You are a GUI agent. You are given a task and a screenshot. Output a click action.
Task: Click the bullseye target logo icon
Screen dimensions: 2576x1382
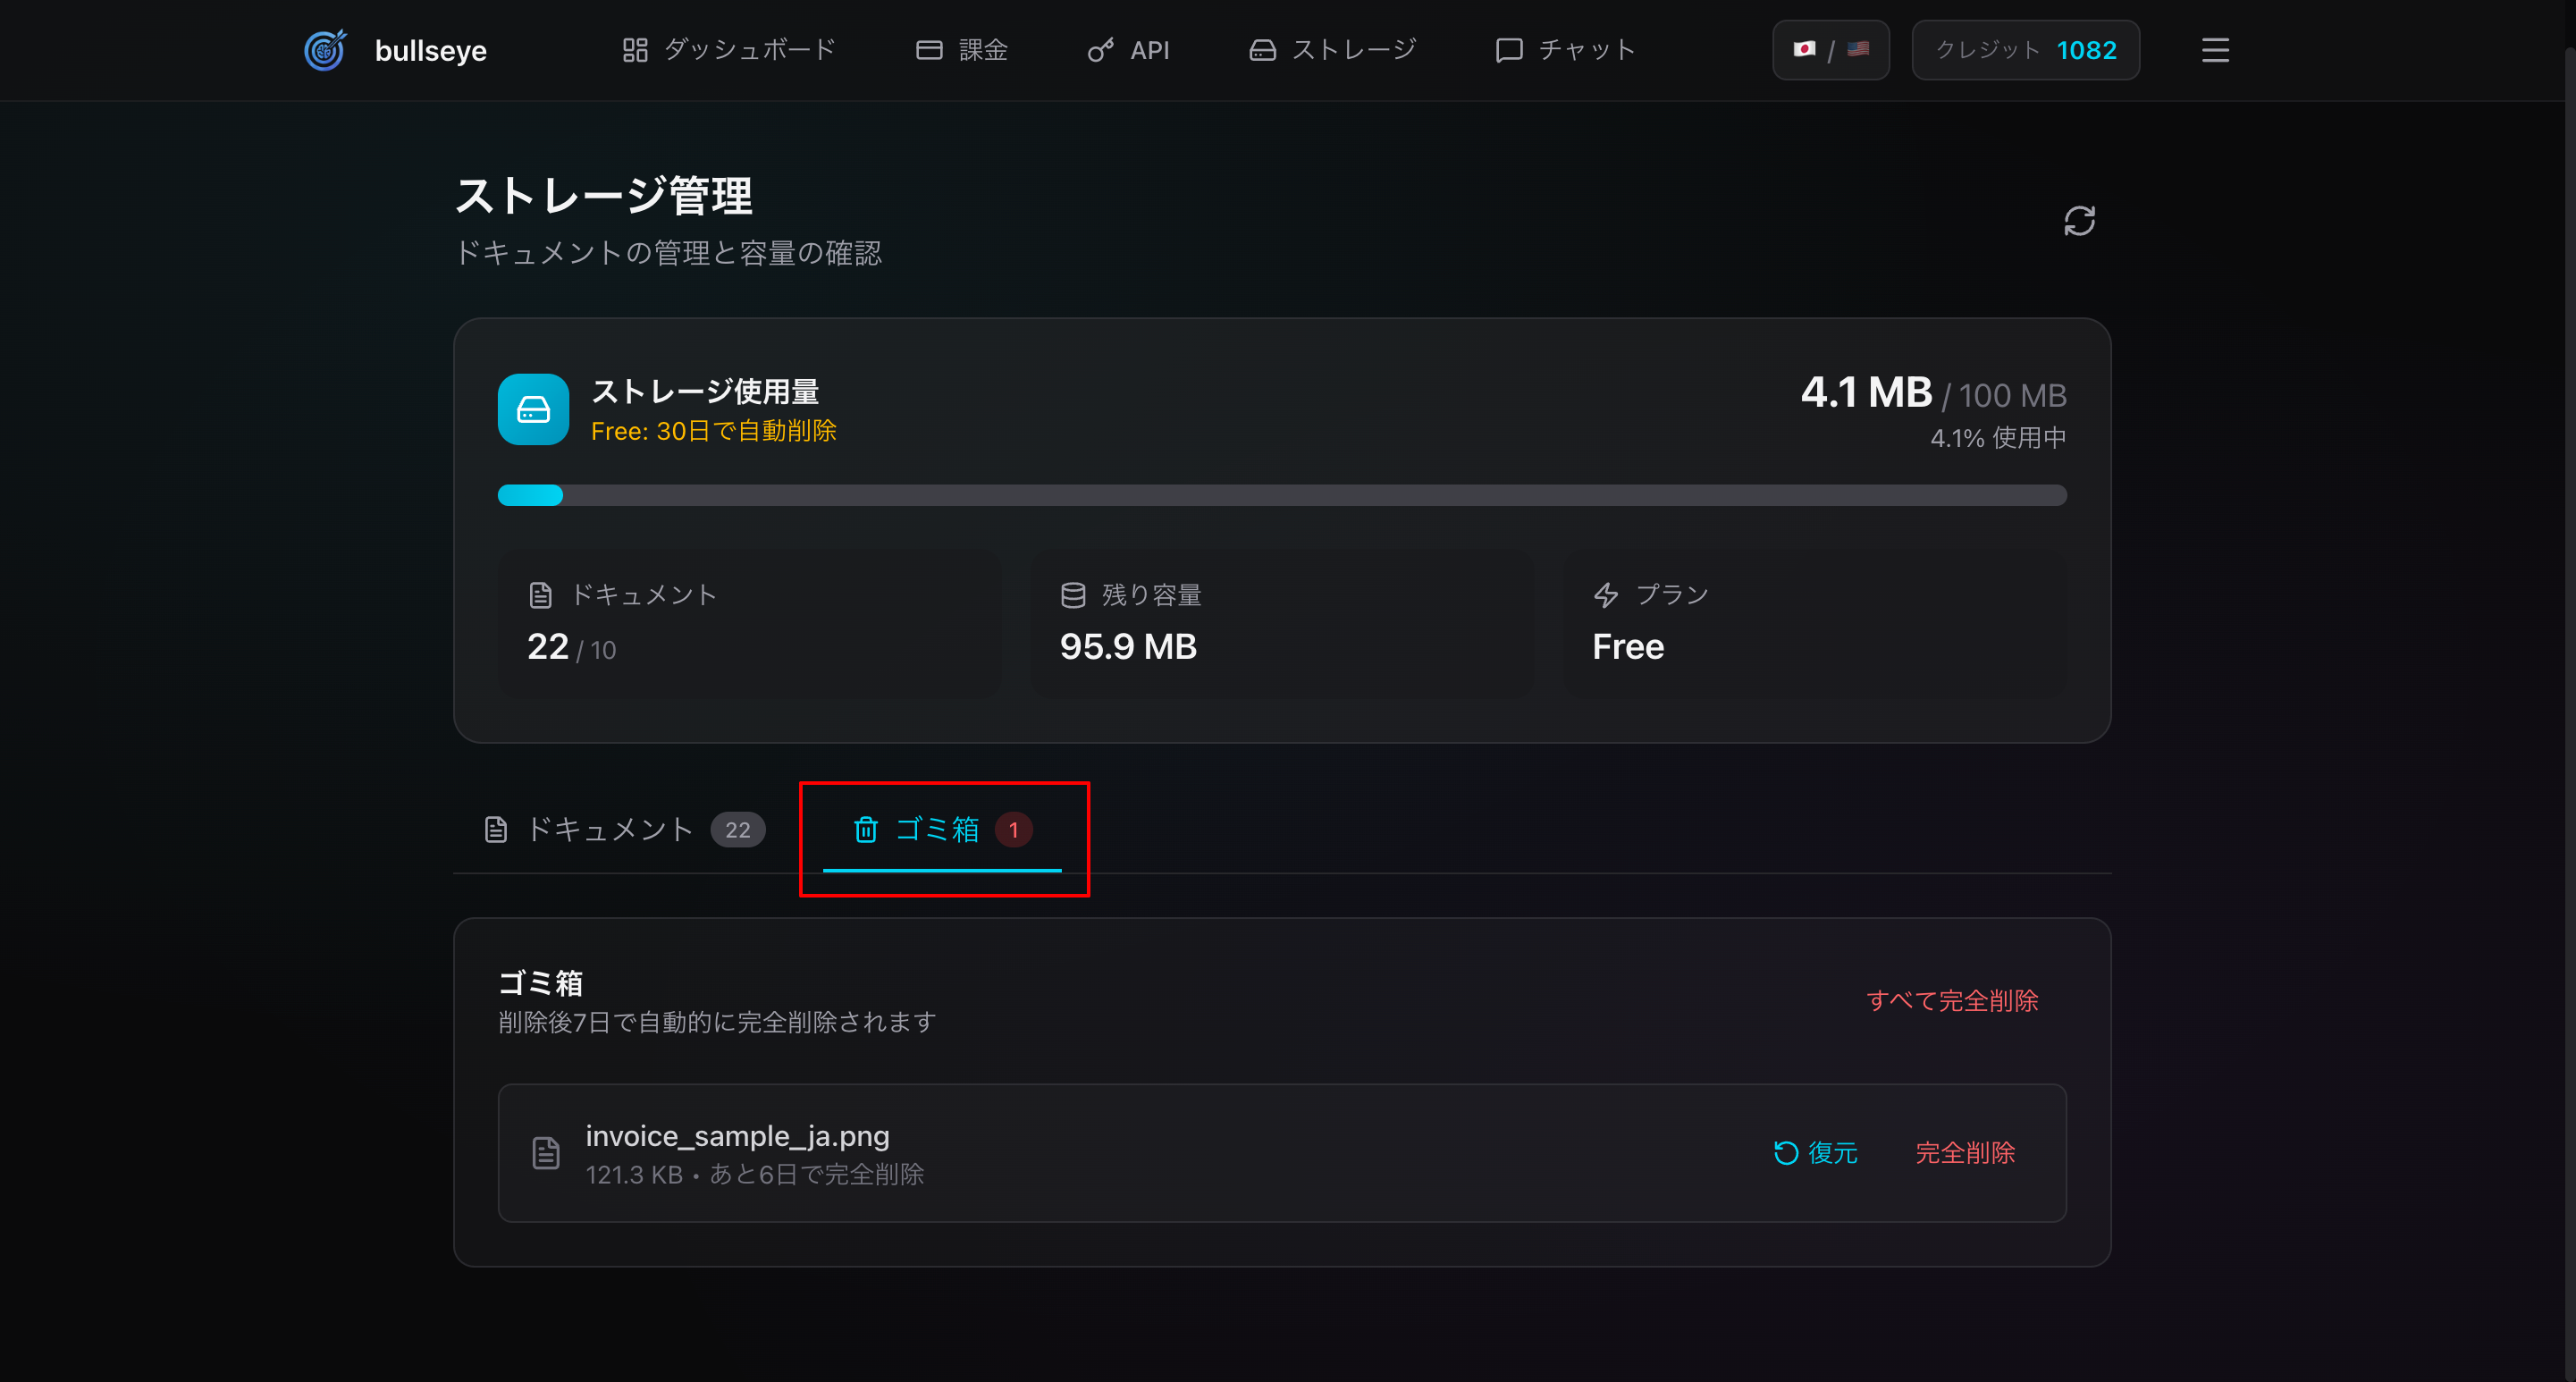click(x=325, y=50)
